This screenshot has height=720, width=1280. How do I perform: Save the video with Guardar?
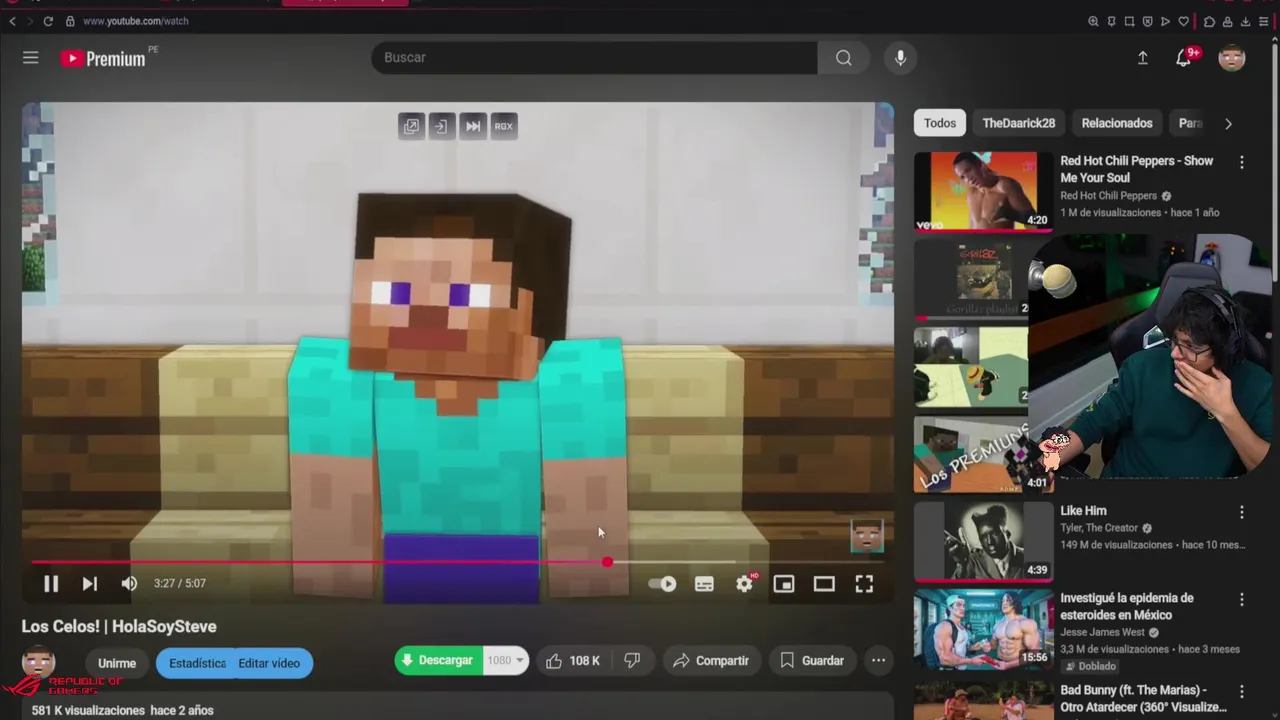812,661
